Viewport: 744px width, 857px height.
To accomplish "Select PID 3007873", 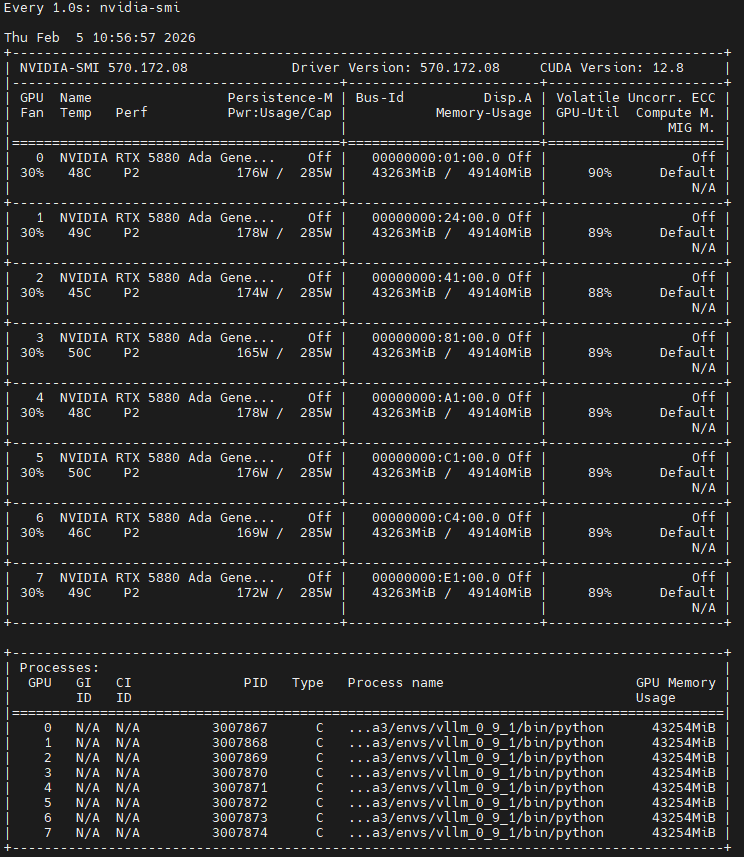I will 240,818.
